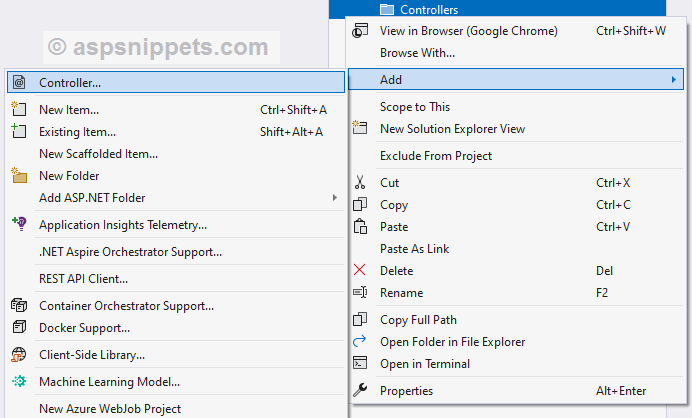Choose Controller... from the Add submenu

[x=176, y=83]
